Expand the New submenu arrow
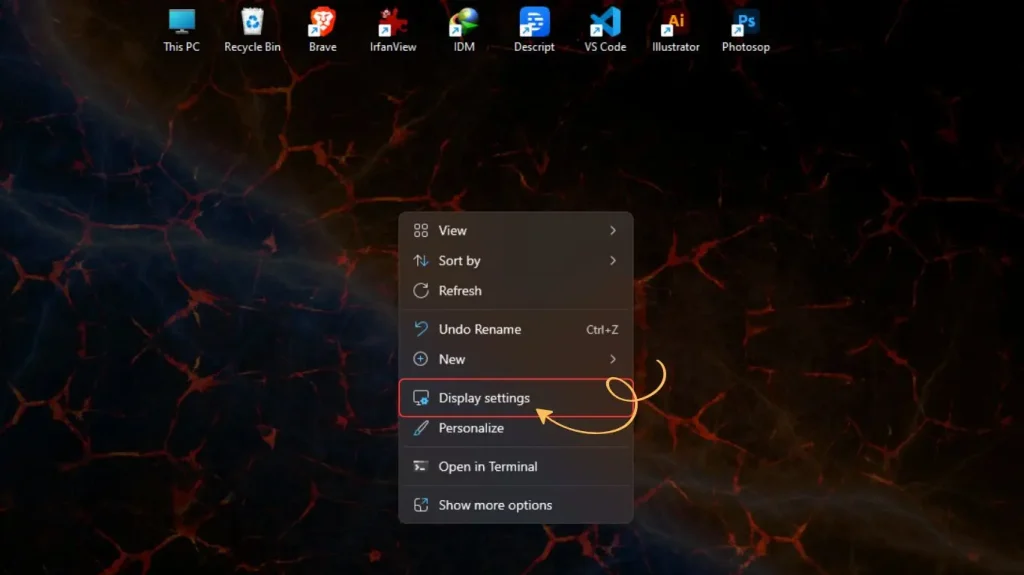Image resolution: width=1024 pixels, height=575 pixels. 613,359
